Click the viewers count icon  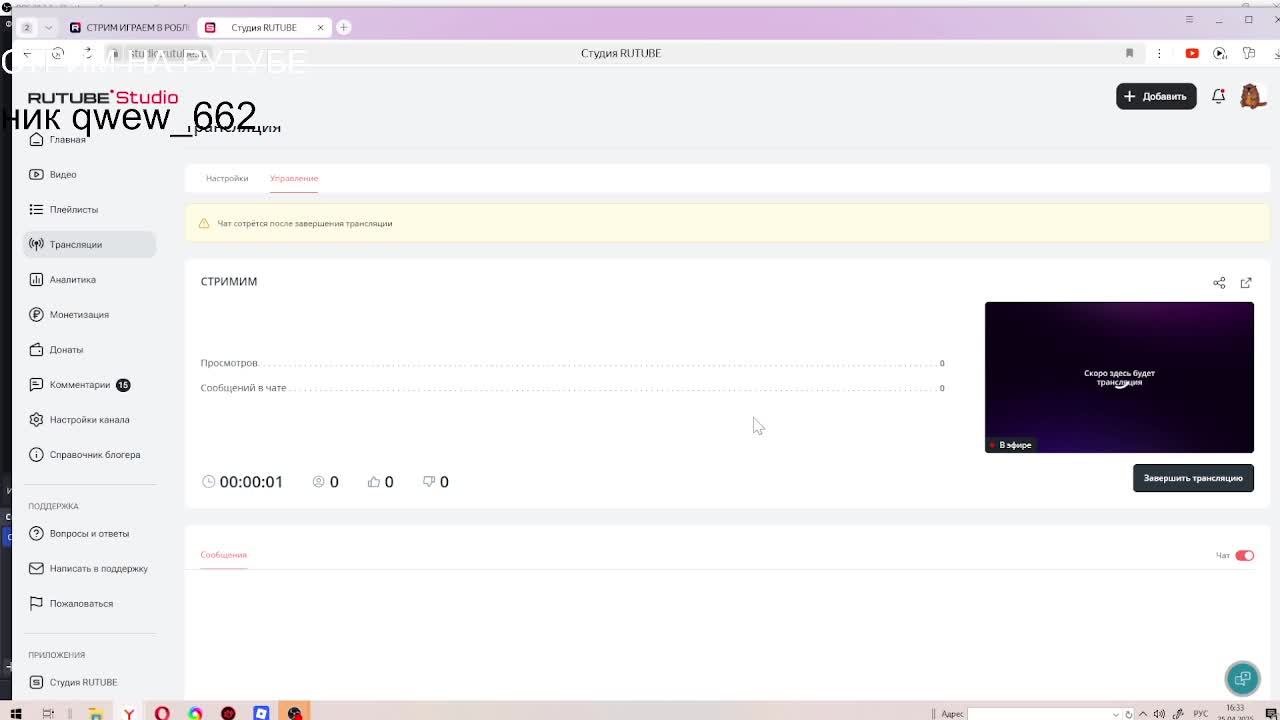319,482
